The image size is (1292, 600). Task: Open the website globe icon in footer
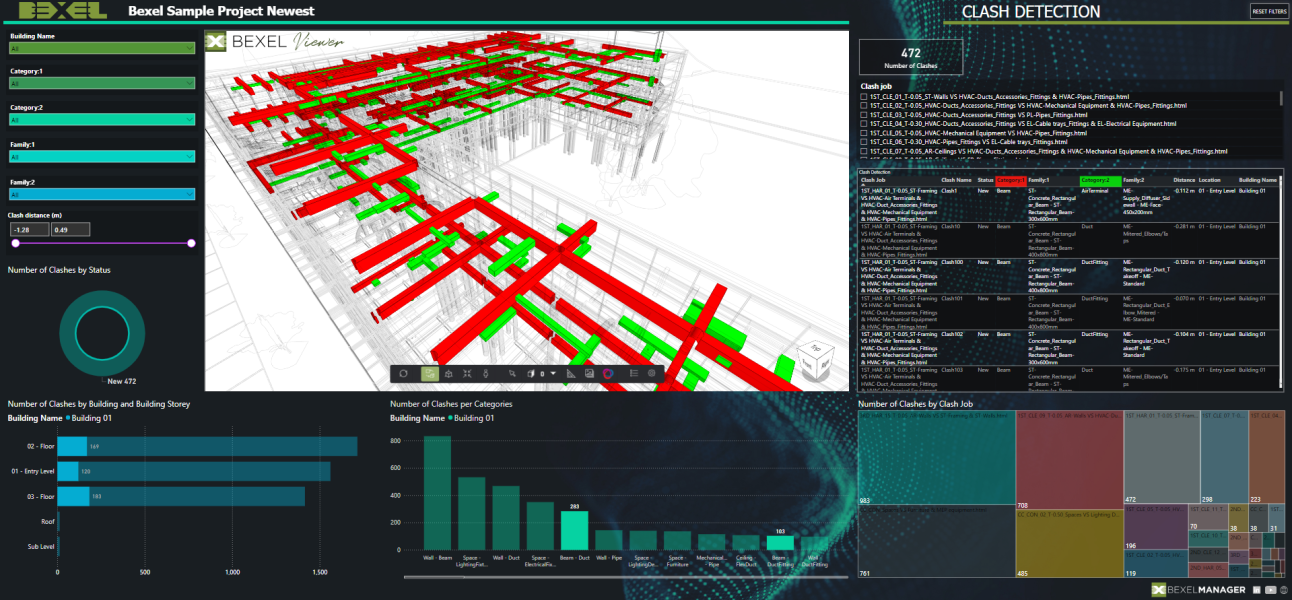(x=1283, y=590)
